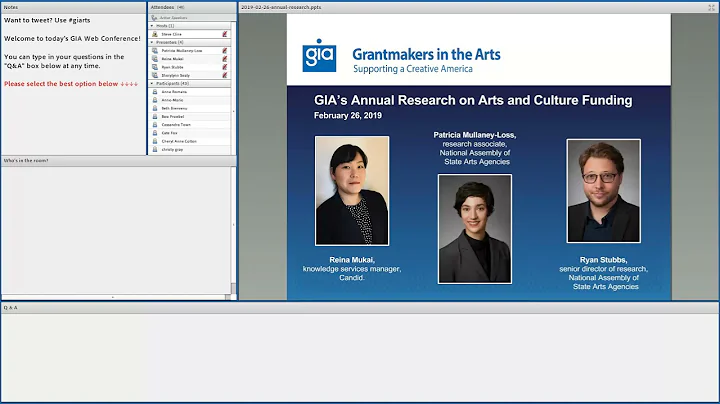
Task: Click participant icon beside Anna Romano
Action: click(x=155, y=92)
